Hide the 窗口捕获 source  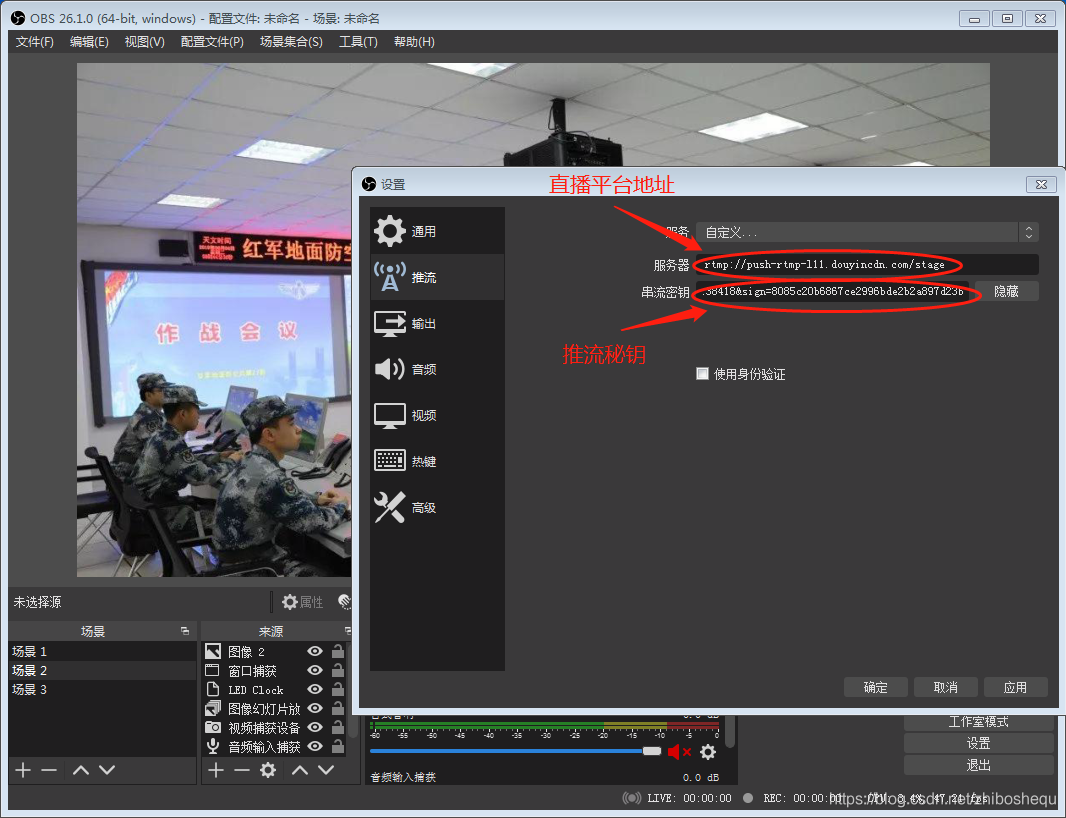pyautogui.click(x=314, y=670)
